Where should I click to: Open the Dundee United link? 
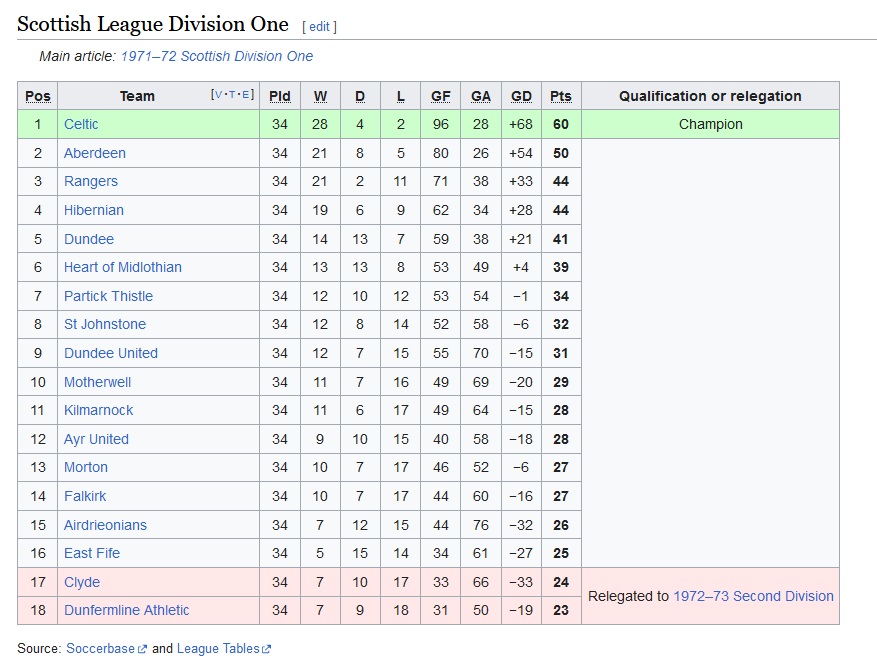[x=111, y=354]
